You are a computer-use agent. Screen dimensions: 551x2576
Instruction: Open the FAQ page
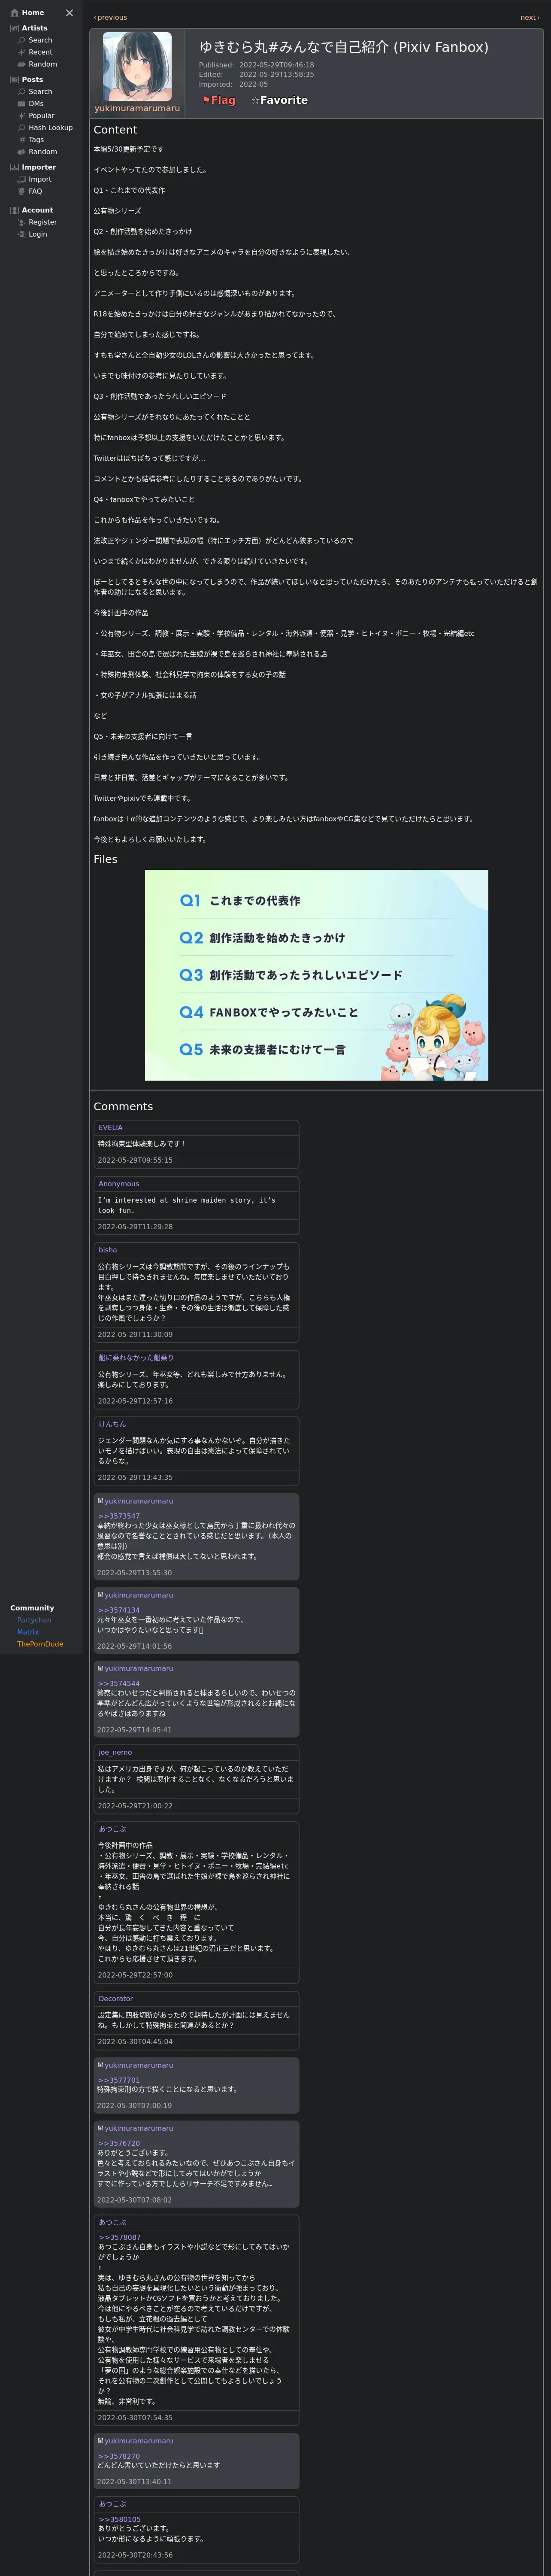[35, 191]
